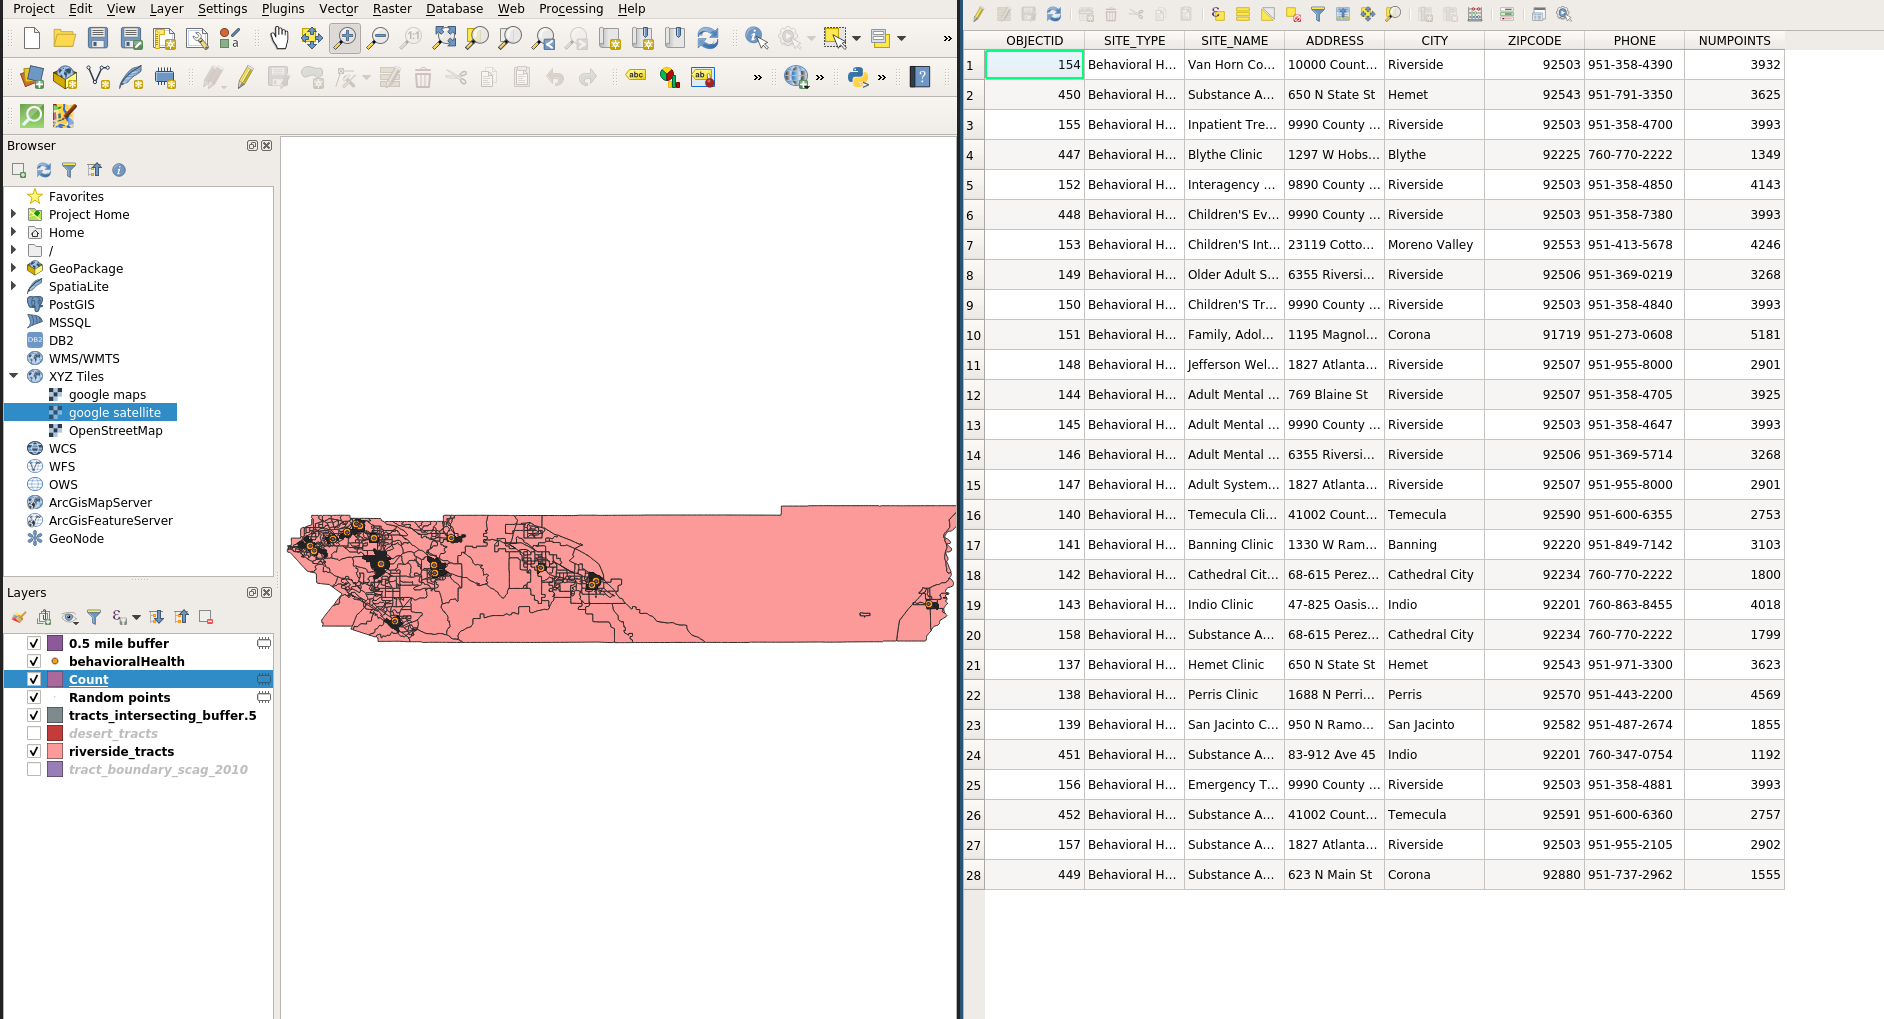
Task: Open the Python console
Action: point(857,77)
